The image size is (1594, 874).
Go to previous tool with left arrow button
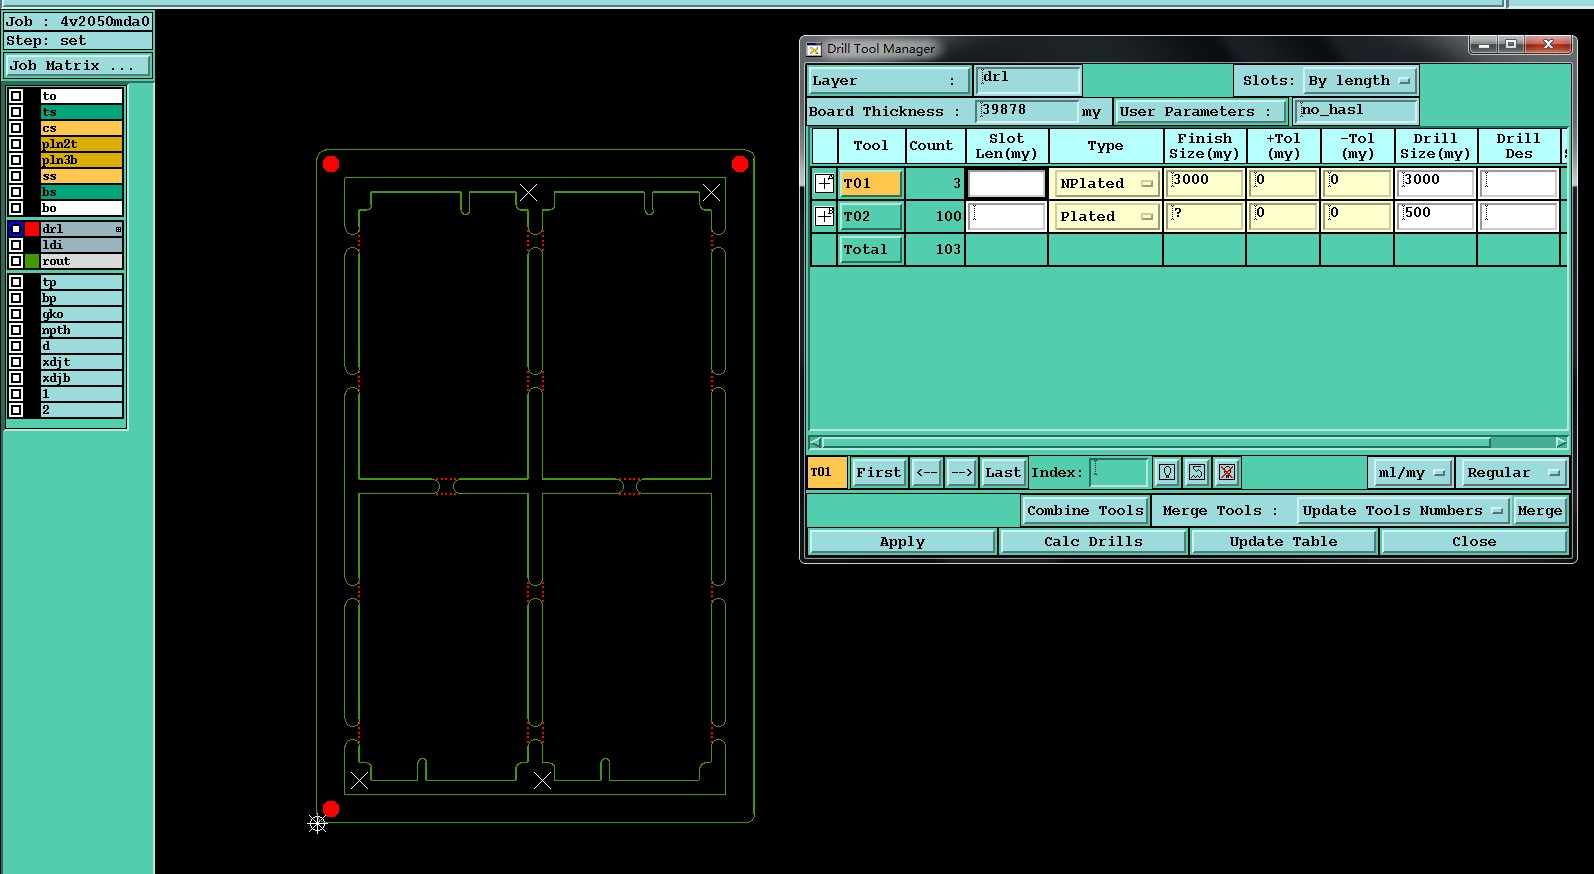(927, 472)
